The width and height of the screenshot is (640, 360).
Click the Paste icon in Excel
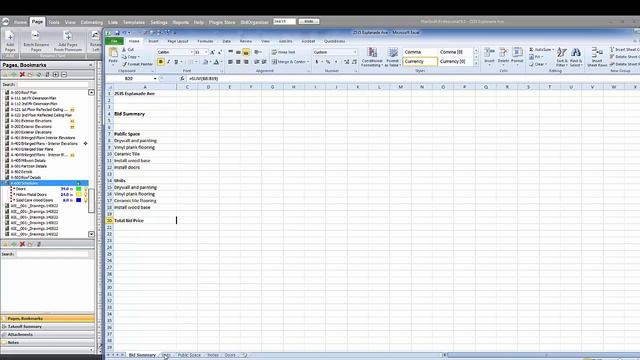[113, 53]
